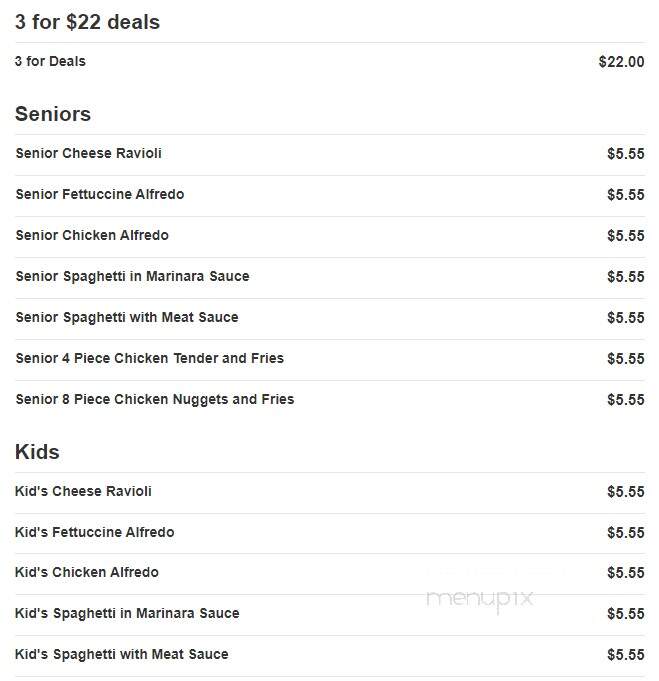
Task: Click the price of Kid's Chicken Alfredo
Action: click(626, 573)
